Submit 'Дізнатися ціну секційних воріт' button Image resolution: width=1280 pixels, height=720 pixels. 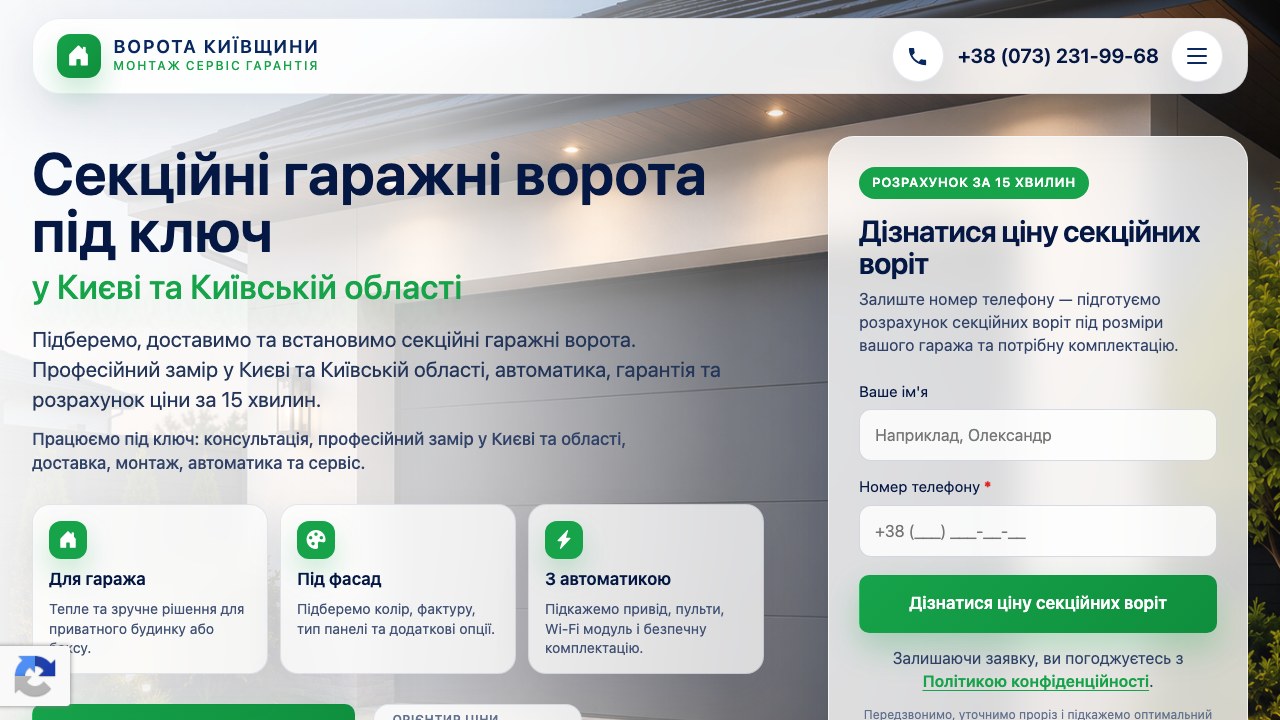coord(1038,604)
